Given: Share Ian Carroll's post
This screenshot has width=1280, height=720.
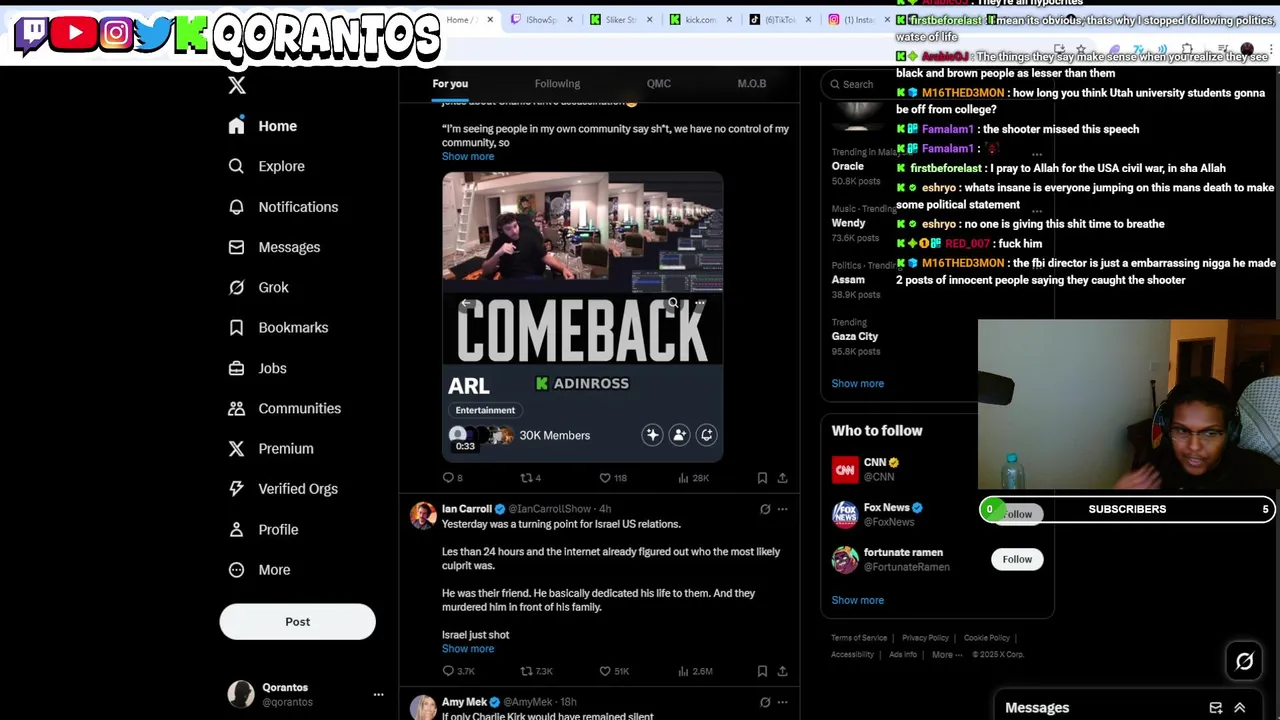Looking at the screenshot, I should pos(782,671).
